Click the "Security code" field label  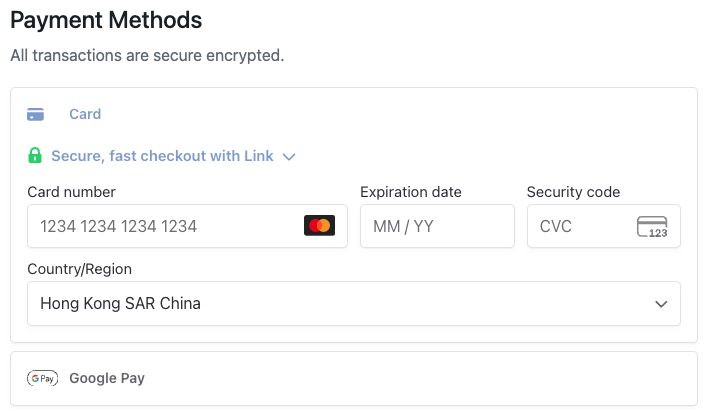pyautogui.click(x=573, y=192)
